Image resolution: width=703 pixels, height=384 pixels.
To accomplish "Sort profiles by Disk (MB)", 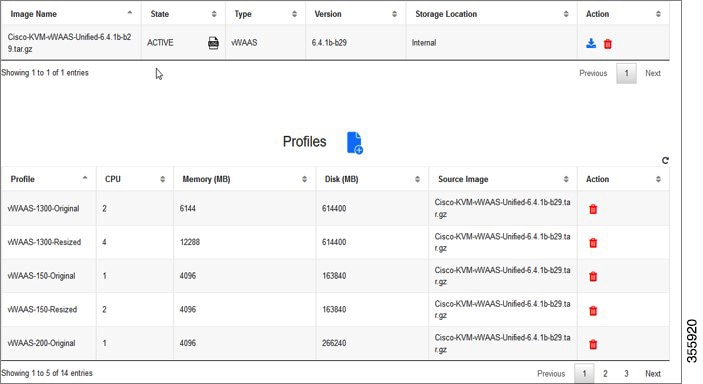I will [372, 179].
